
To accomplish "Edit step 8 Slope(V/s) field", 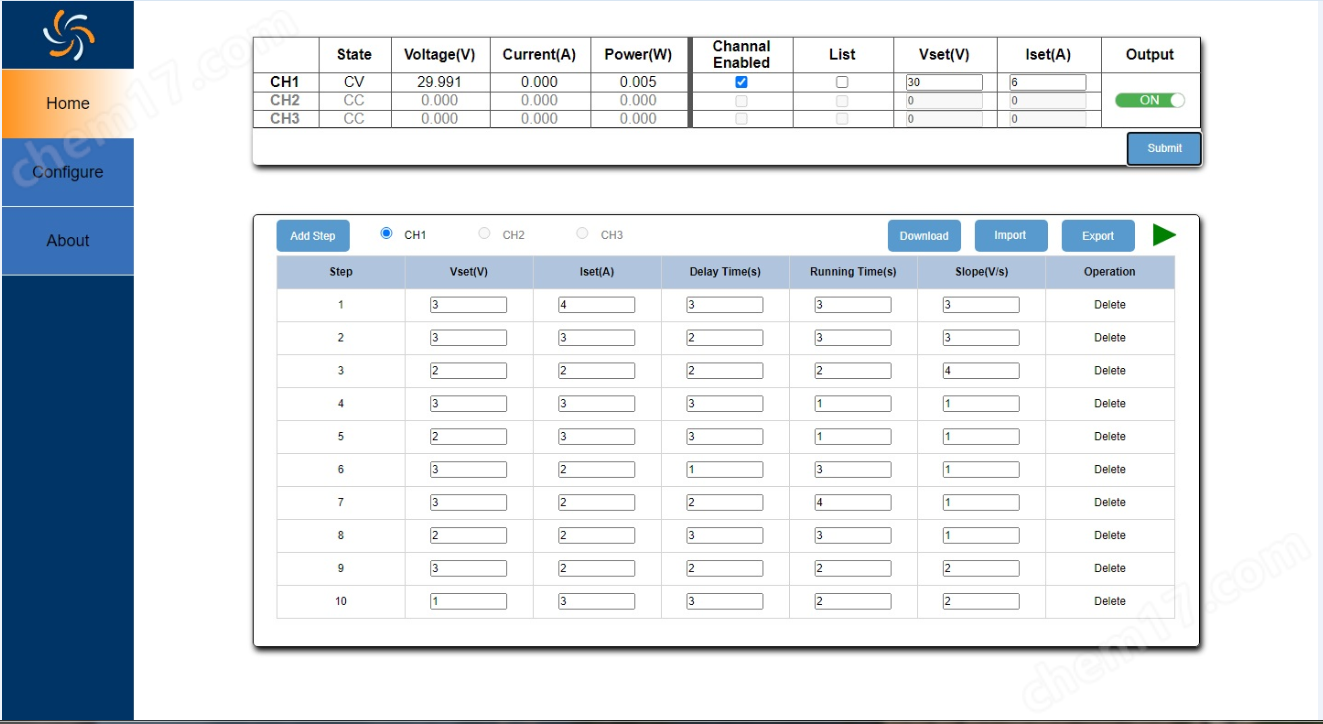I will coord(981,536).
